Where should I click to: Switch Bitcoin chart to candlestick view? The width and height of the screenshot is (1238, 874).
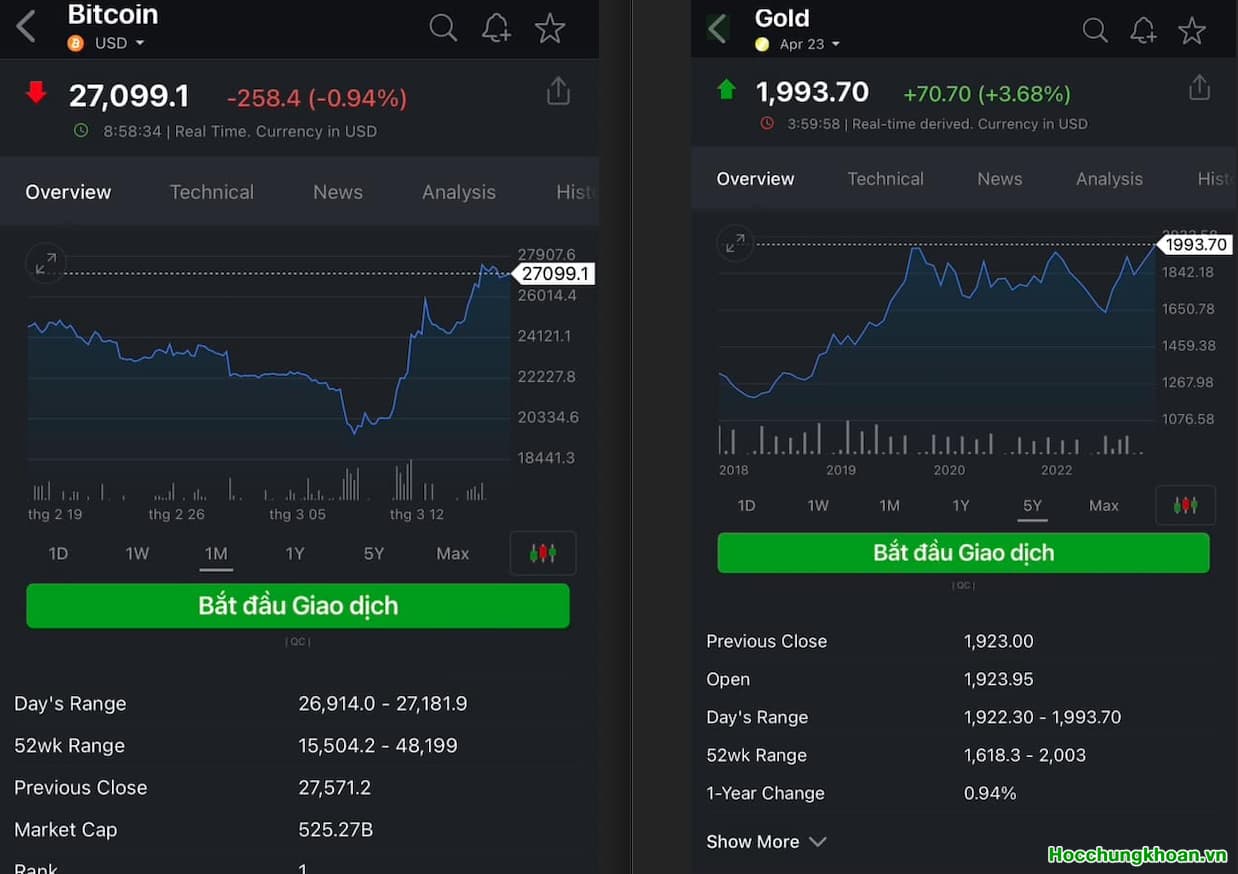point(543,553)
